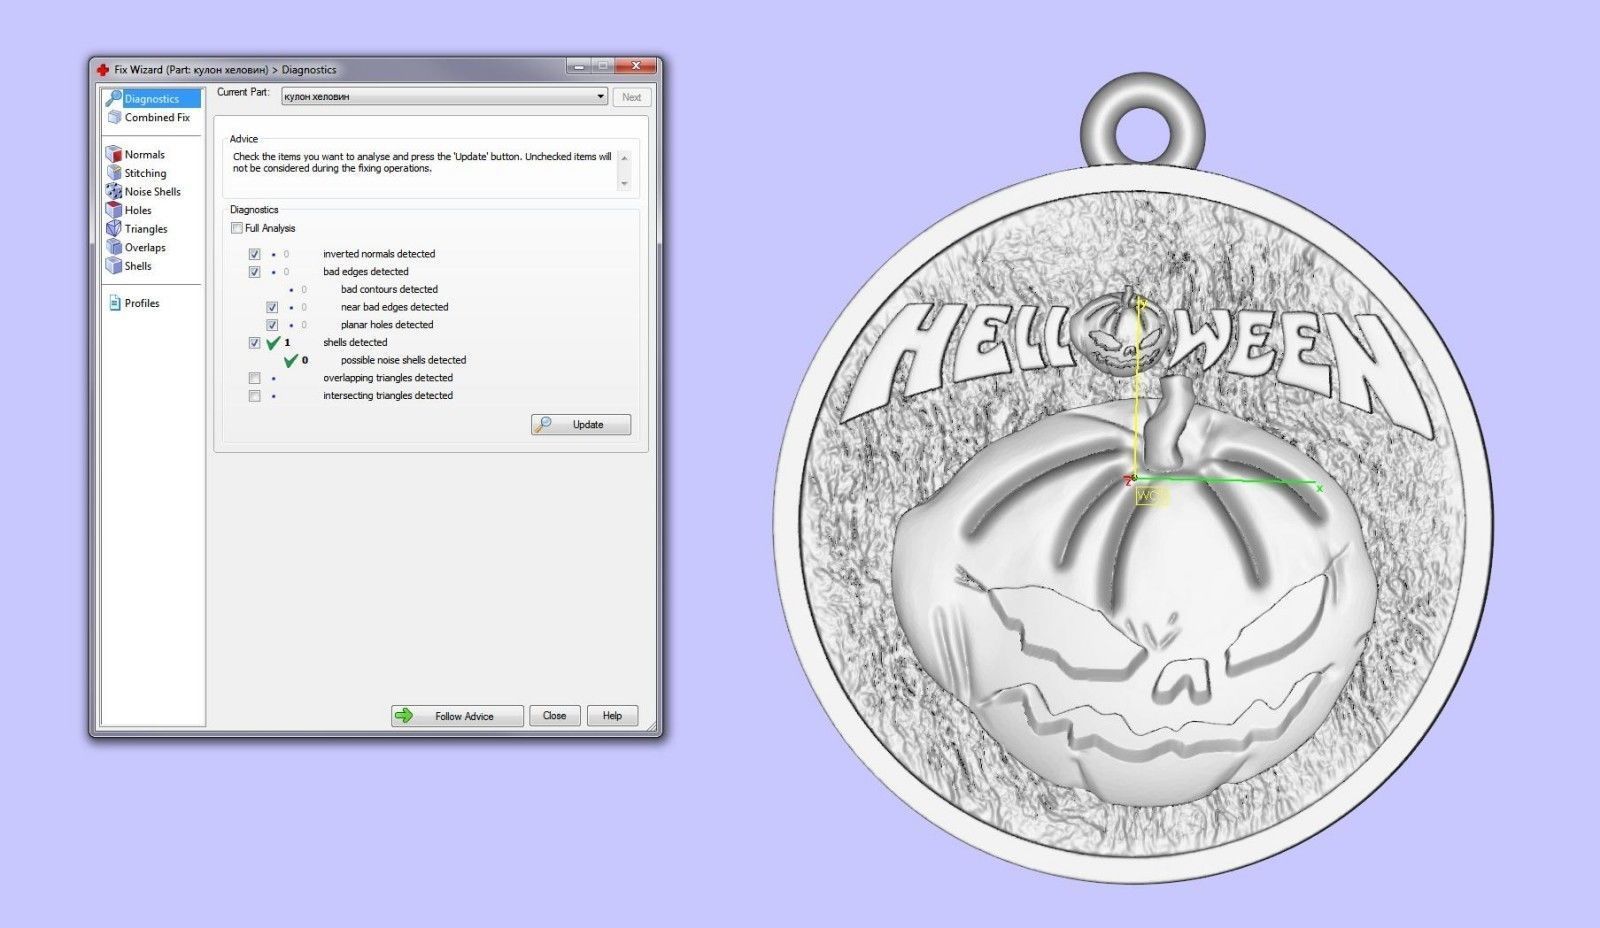
Task: Go to the Triangles page
Action: (x=146, y=229)
